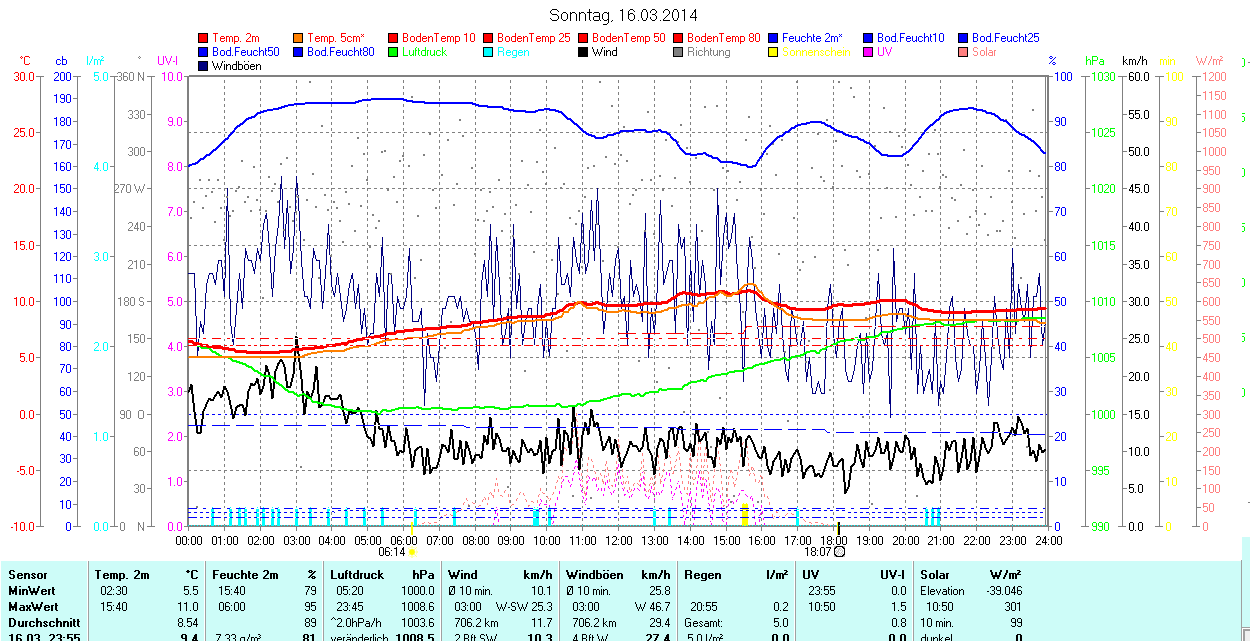Click the 12:00 time axis label

coord(619,540)
